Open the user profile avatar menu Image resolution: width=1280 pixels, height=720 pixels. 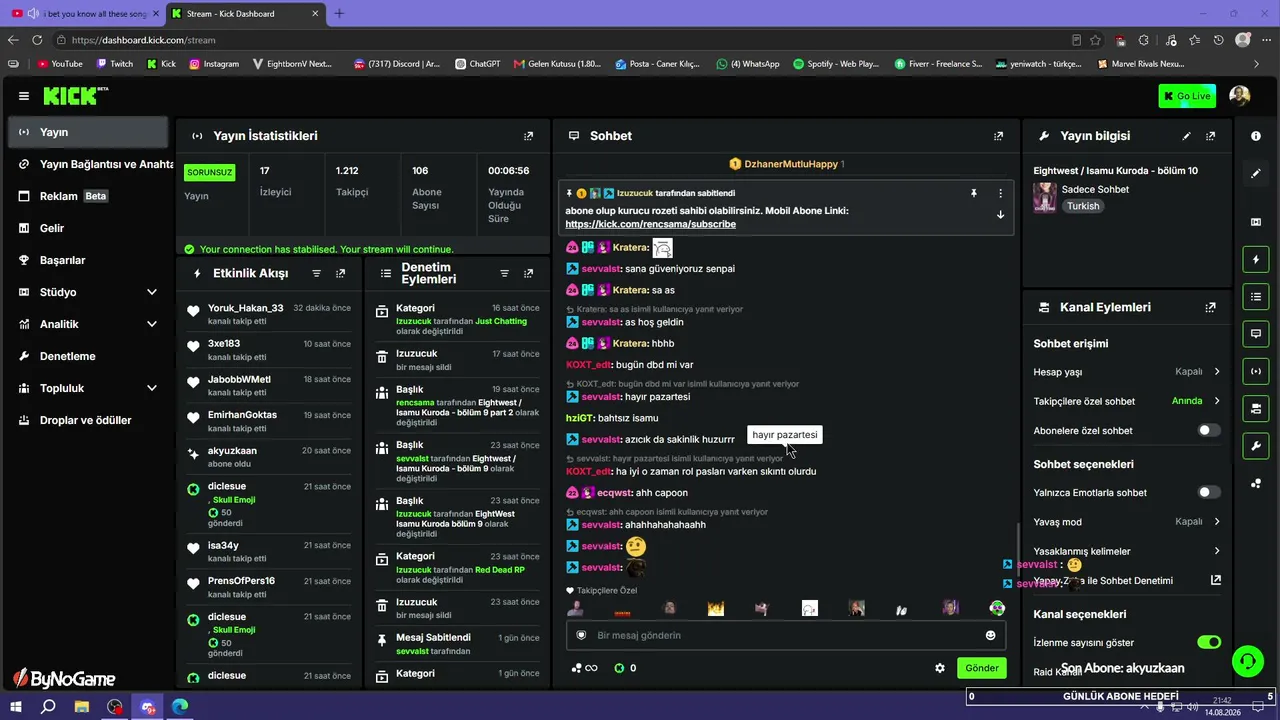point(1240,96)
